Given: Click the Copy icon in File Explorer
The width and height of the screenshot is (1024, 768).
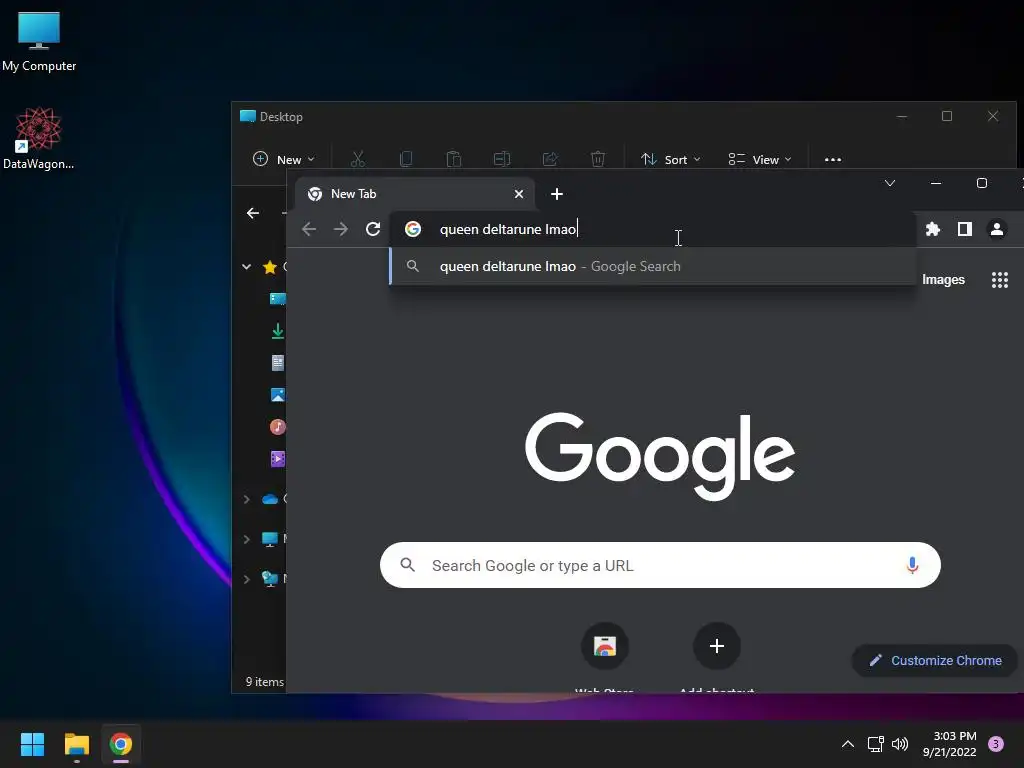Looking at the screenshot, I should 406,159.
